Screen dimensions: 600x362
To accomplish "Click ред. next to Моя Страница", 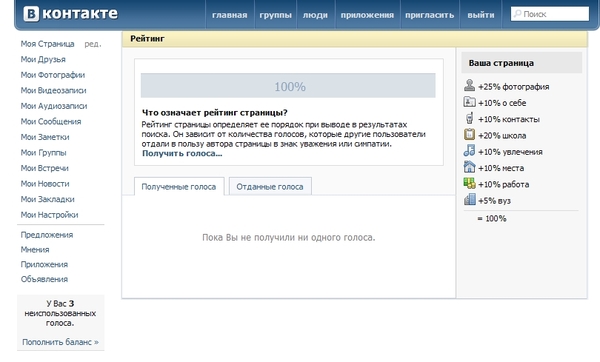I will 93,44.
